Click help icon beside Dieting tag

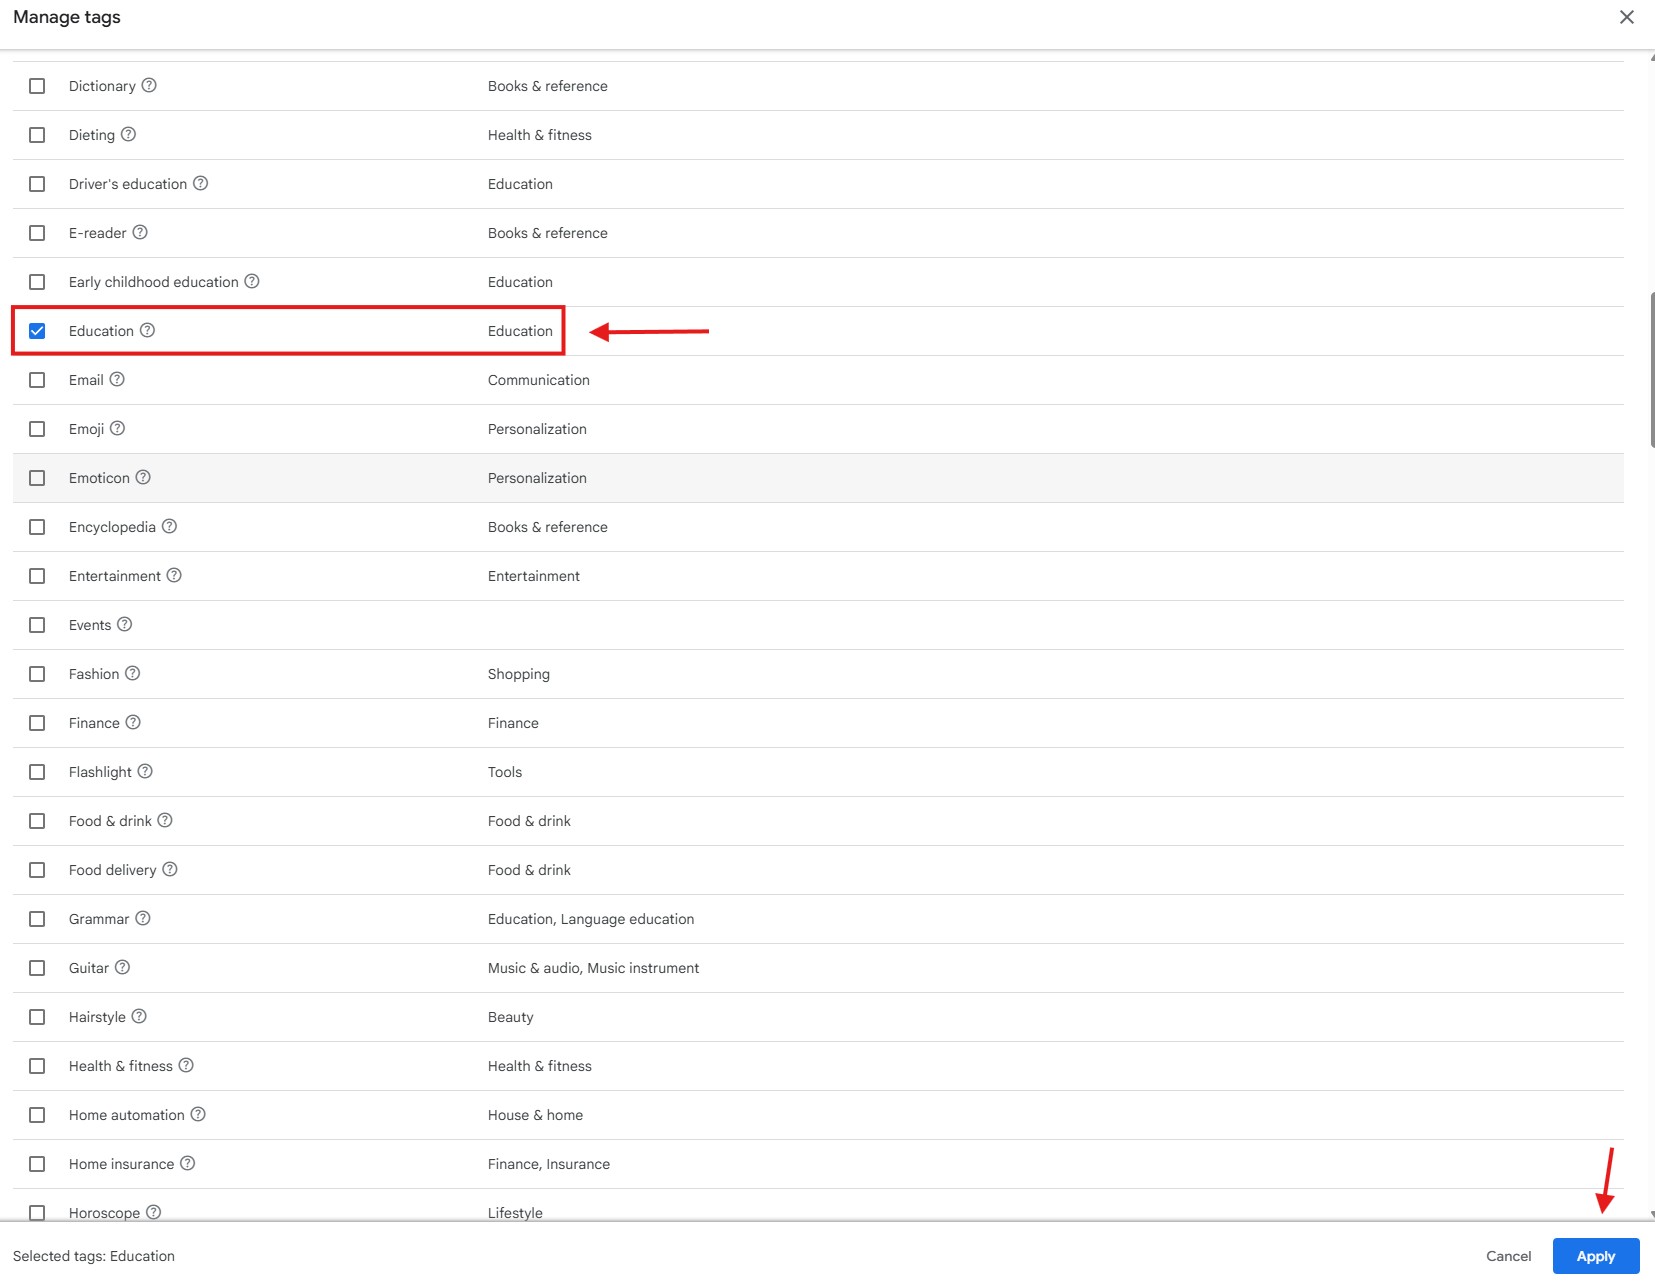(128, 135)
